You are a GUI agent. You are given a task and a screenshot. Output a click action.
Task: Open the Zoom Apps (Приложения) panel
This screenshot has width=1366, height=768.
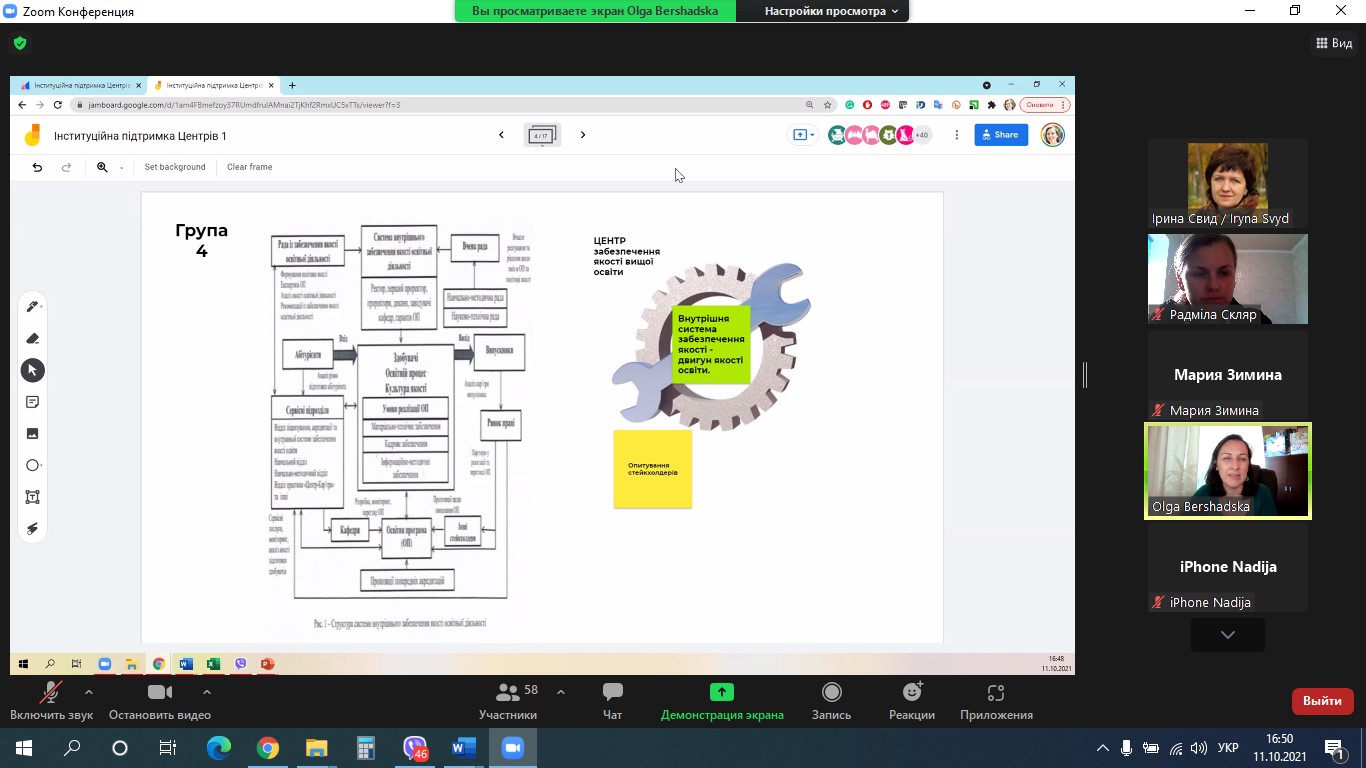click(996, 701)
